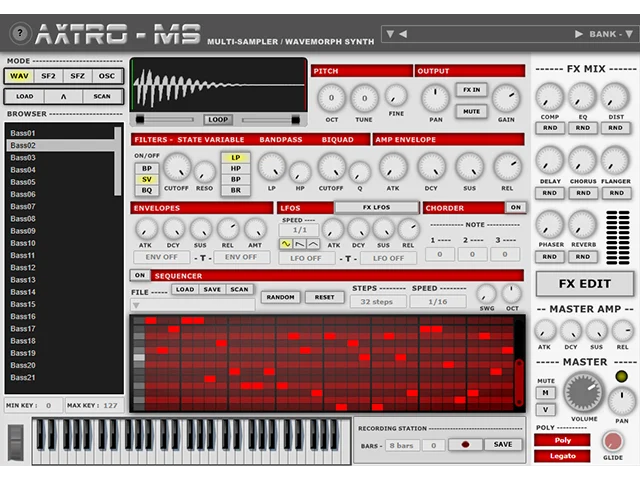This screenshot has height=480, width=640.
Task: Click the up-folder caret button
Action: (x=63, y=97)
